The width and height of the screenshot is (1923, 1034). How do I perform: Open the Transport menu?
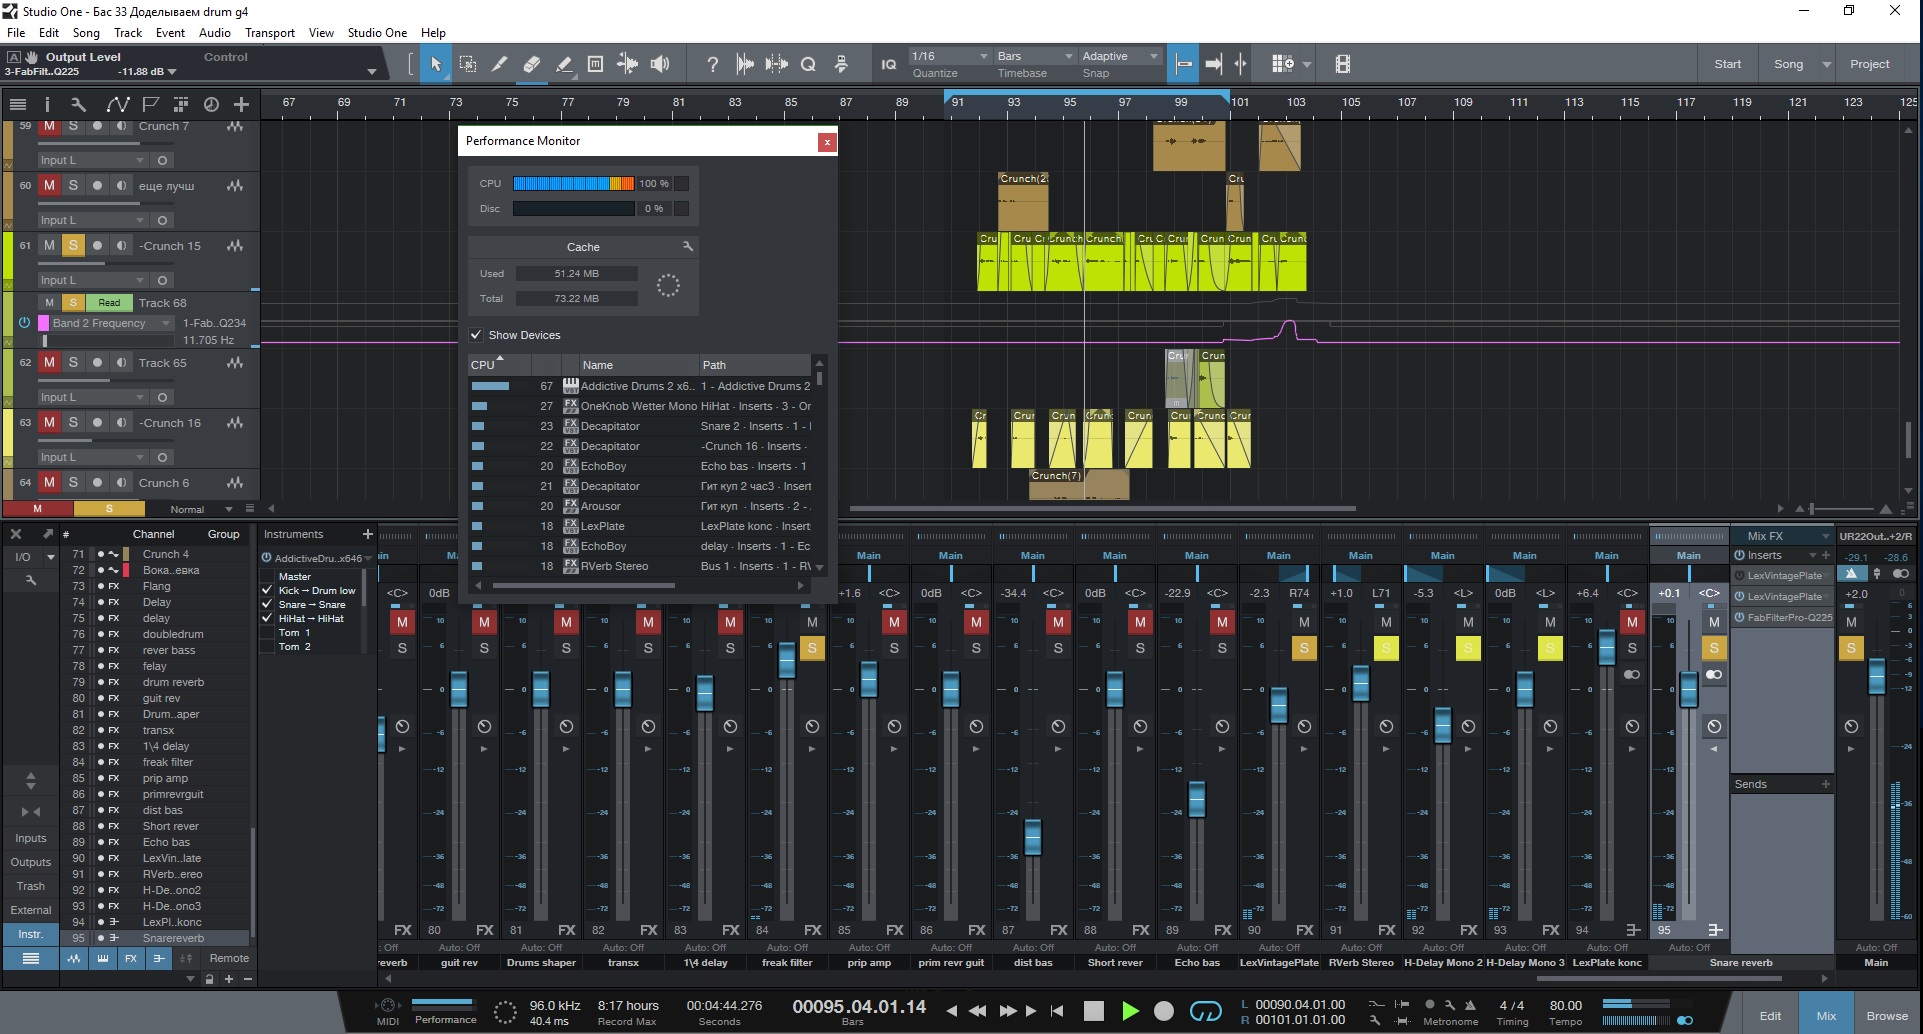click(x=269, y=32)
